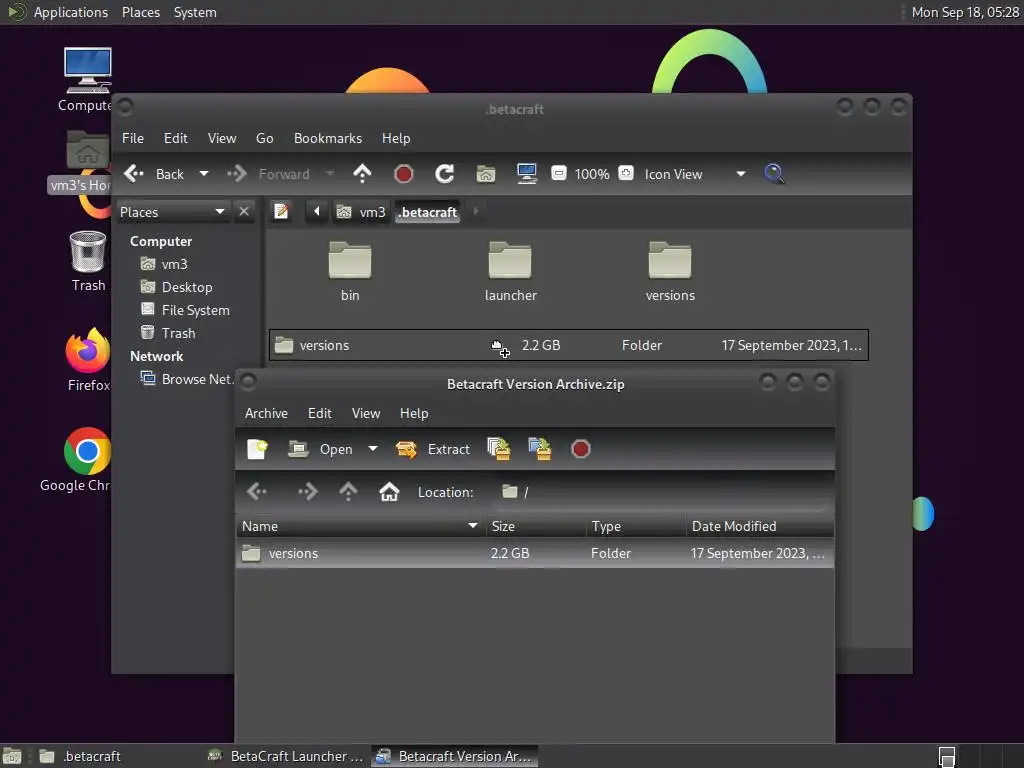This screenshot has height=768, width=1024.
Task: Click the red Stop icon in archive manager
Action: click(581, 449)
